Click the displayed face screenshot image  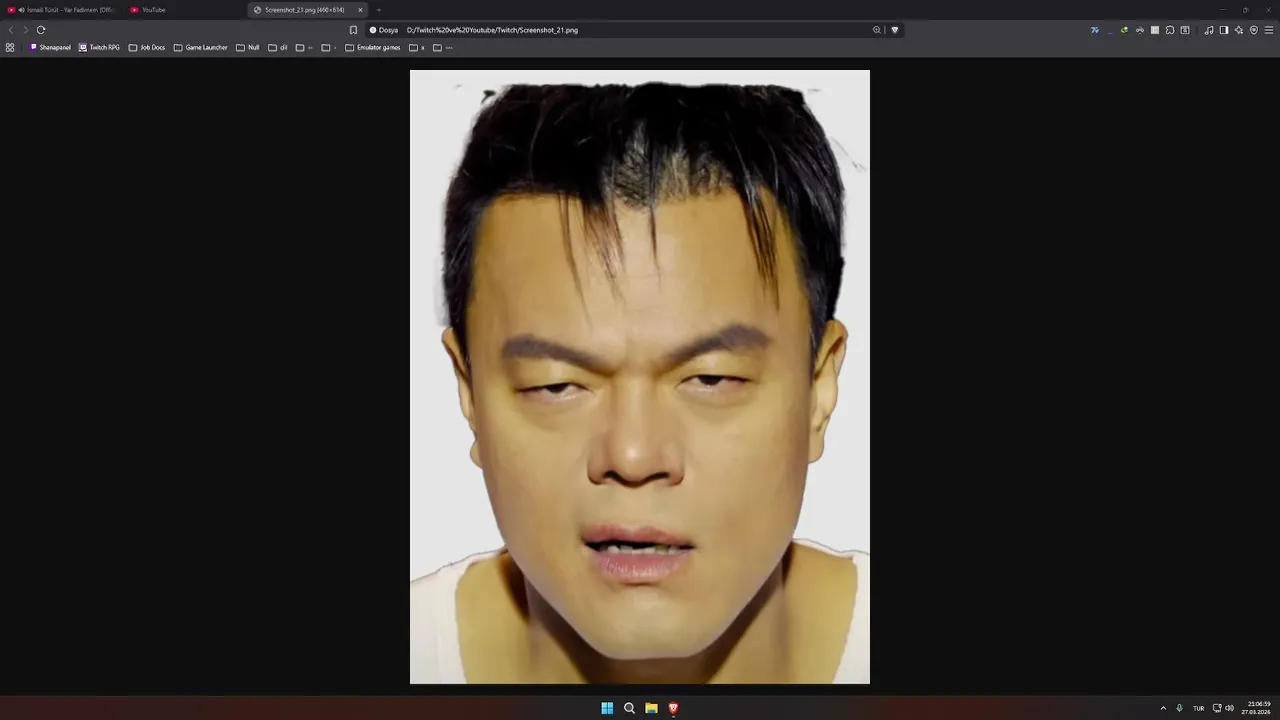coord(640,377)
